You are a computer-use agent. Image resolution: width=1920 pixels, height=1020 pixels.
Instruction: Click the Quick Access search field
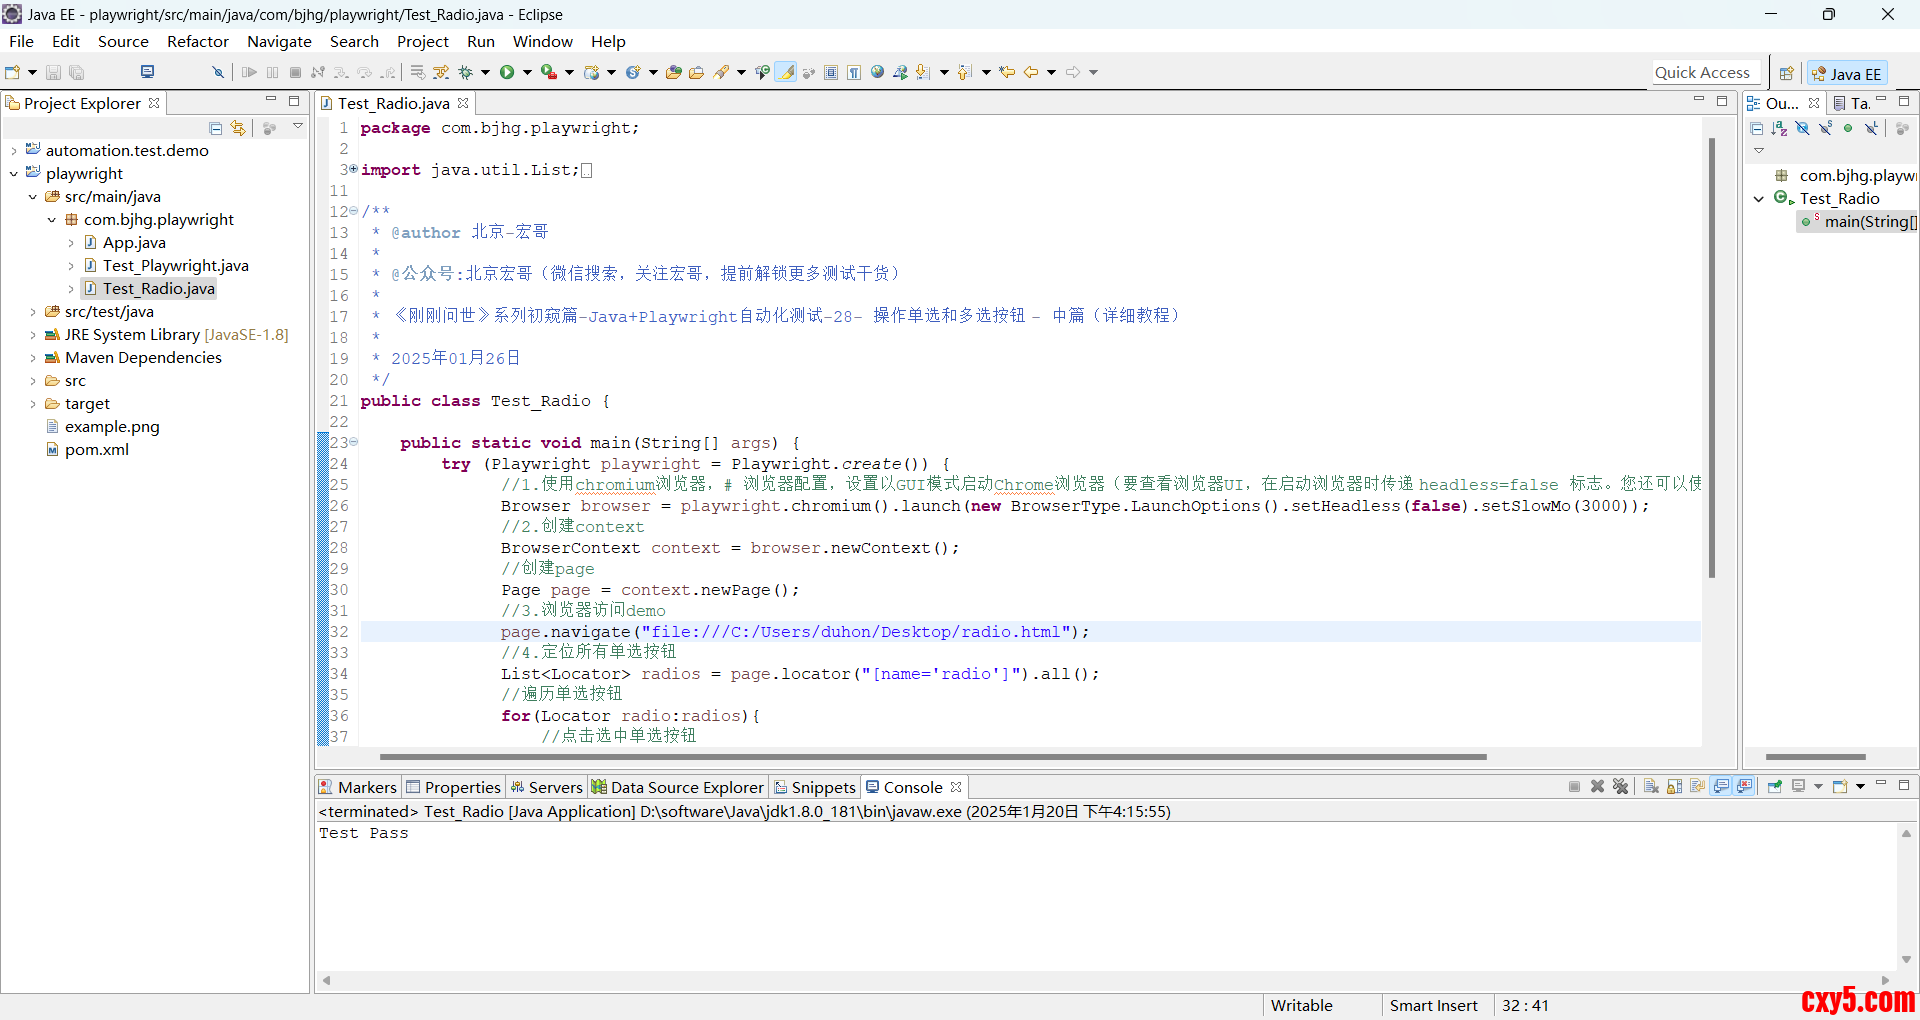pos(1701,72)
